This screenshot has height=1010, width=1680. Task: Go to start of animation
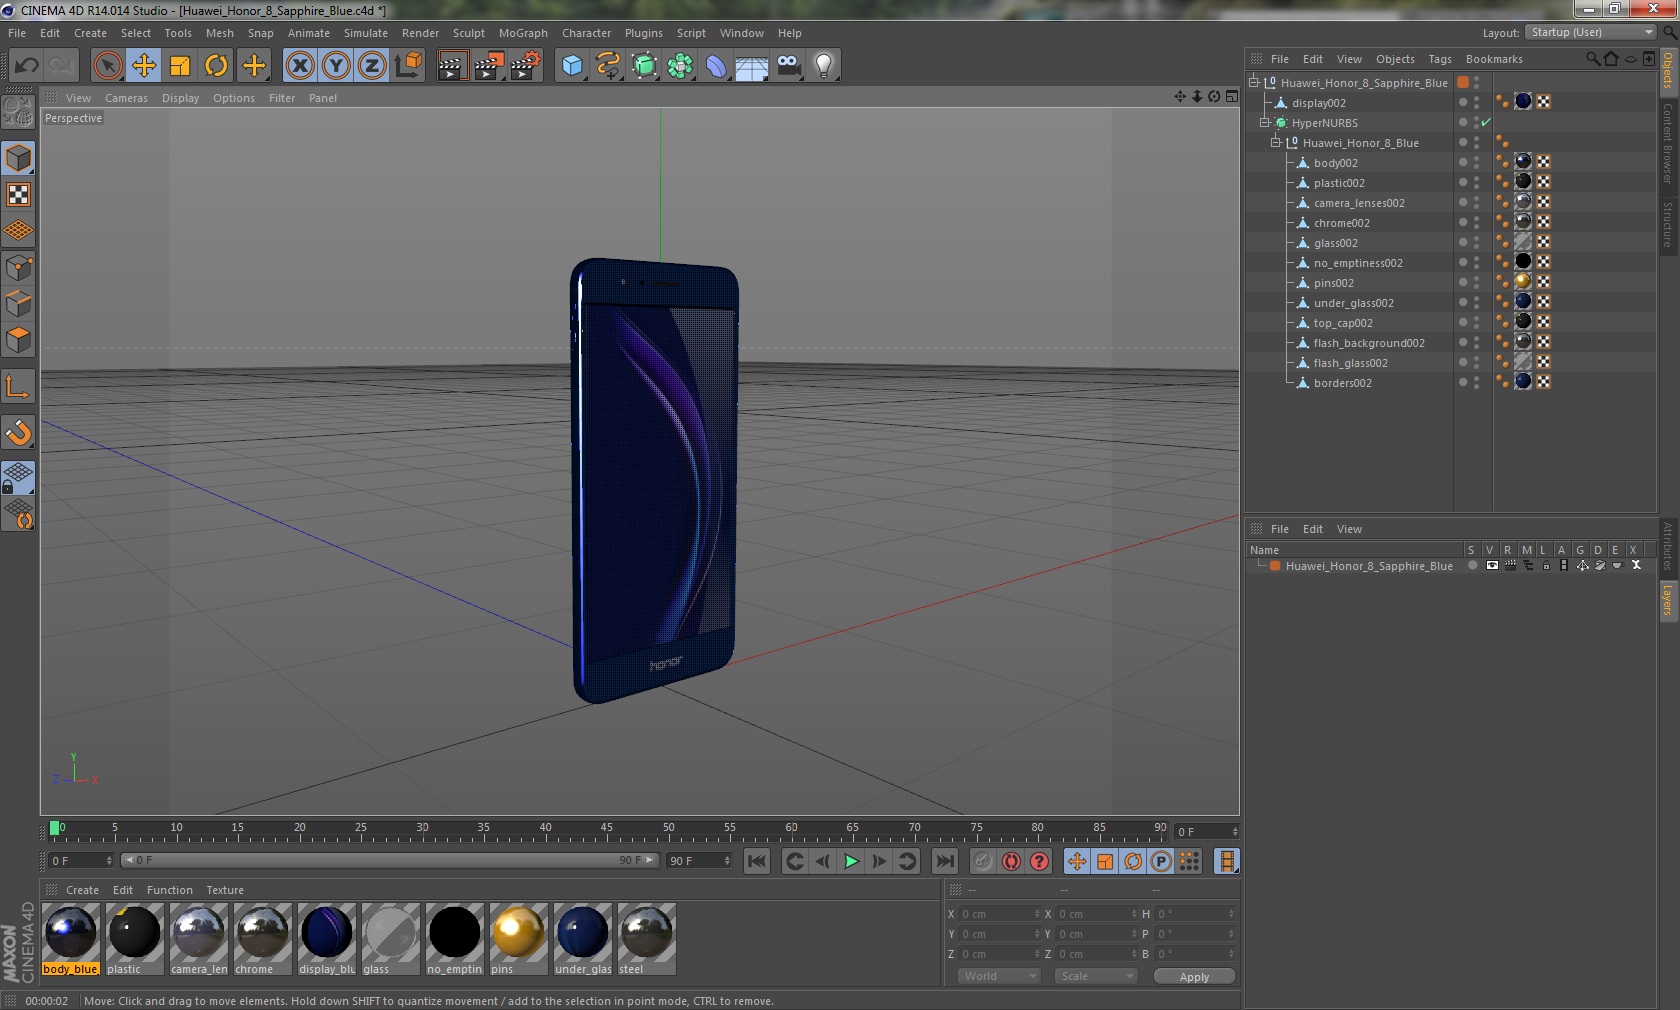757,861
